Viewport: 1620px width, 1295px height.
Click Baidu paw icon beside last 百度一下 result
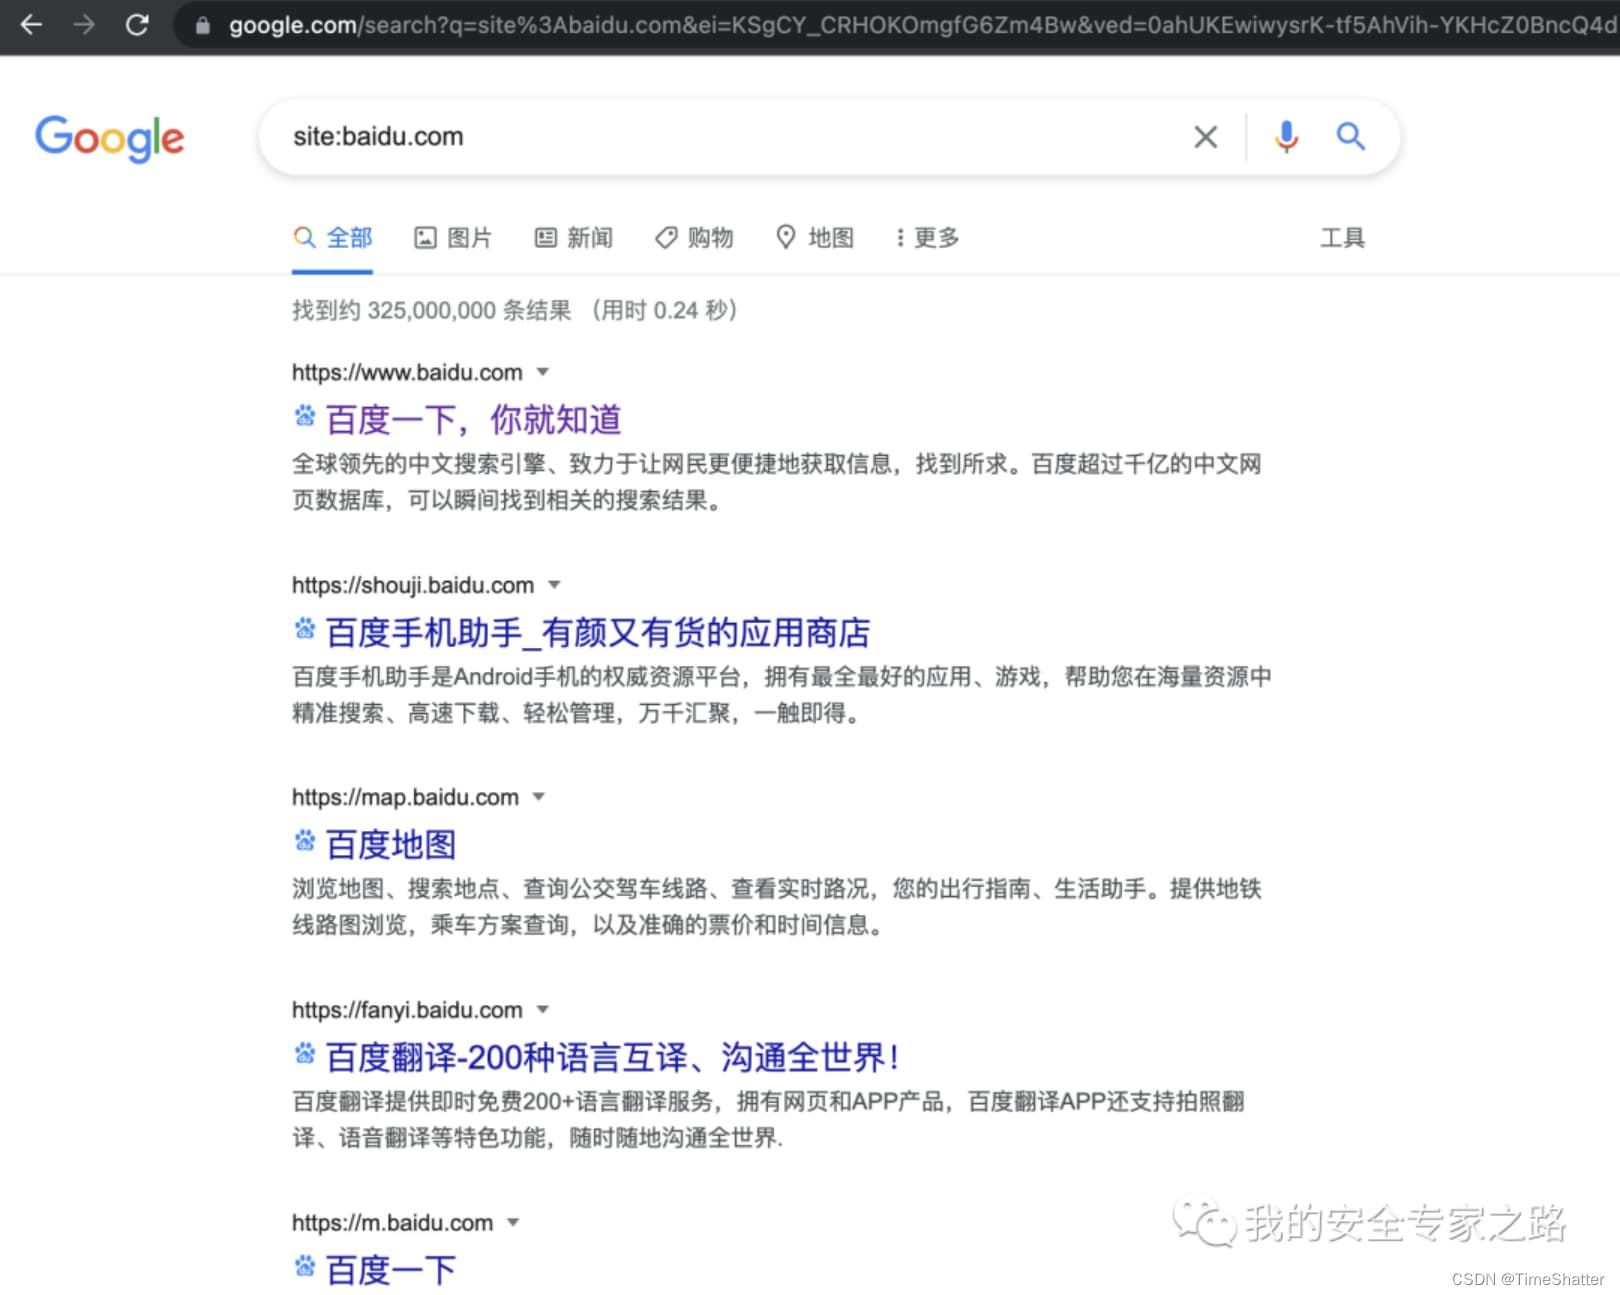tap(305, 1267)
